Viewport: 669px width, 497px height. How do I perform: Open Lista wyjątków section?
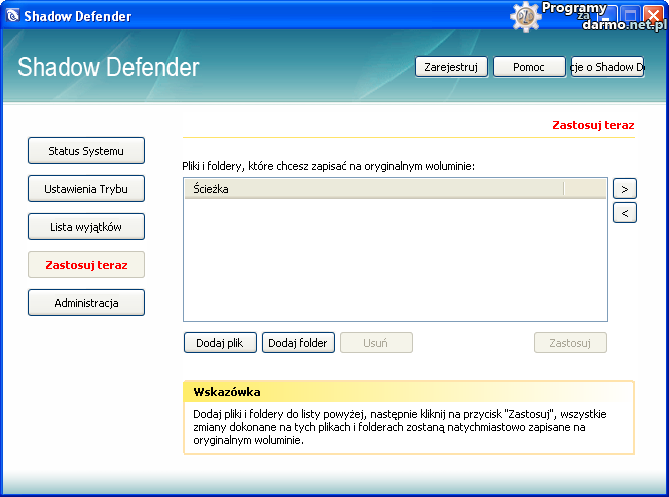pyautogui.click(x=86, y=227)
